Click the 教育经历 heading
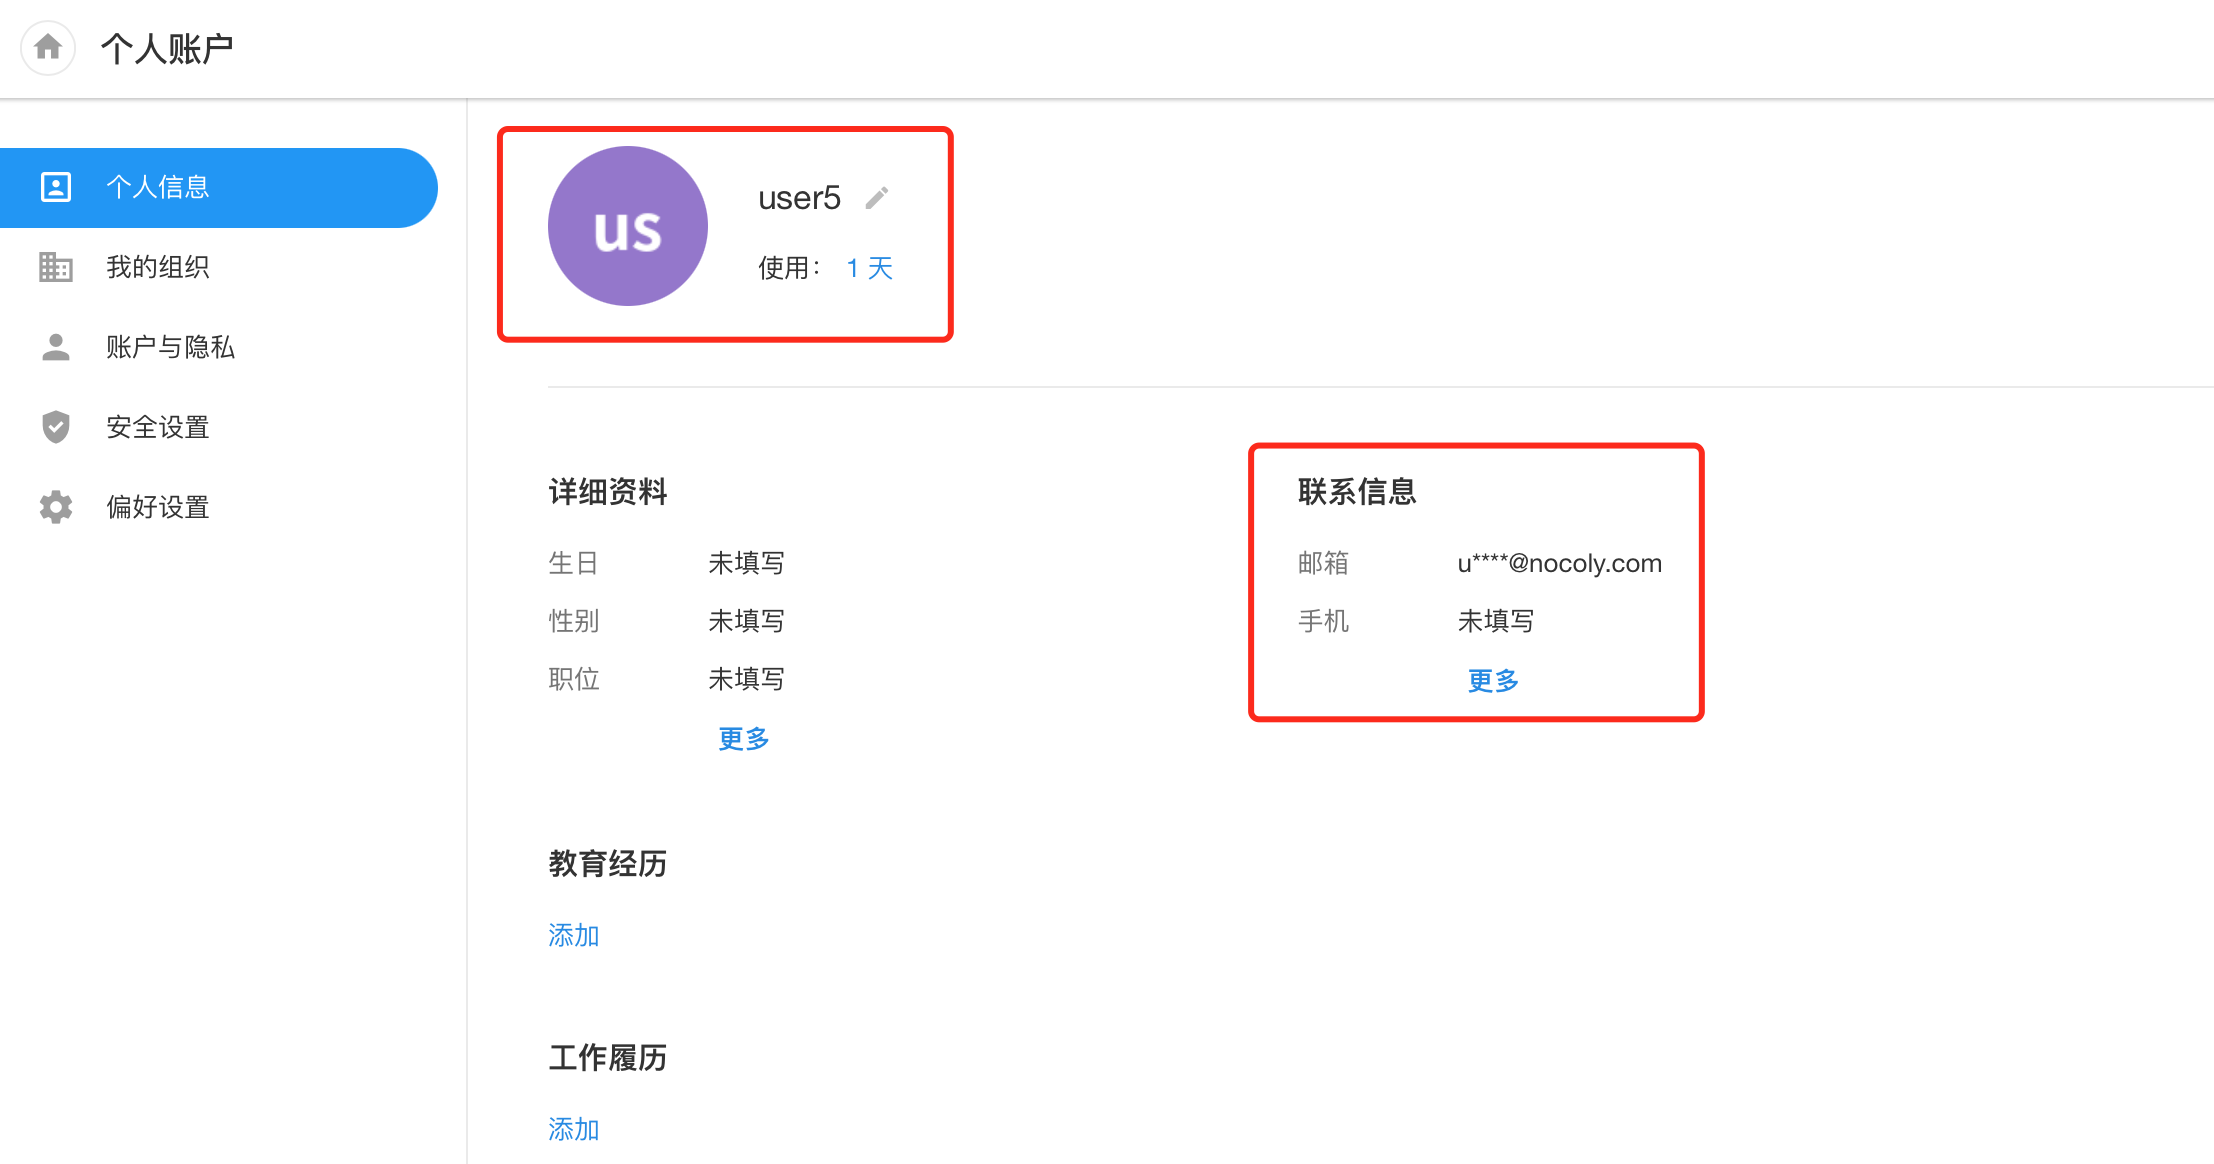 608,864
